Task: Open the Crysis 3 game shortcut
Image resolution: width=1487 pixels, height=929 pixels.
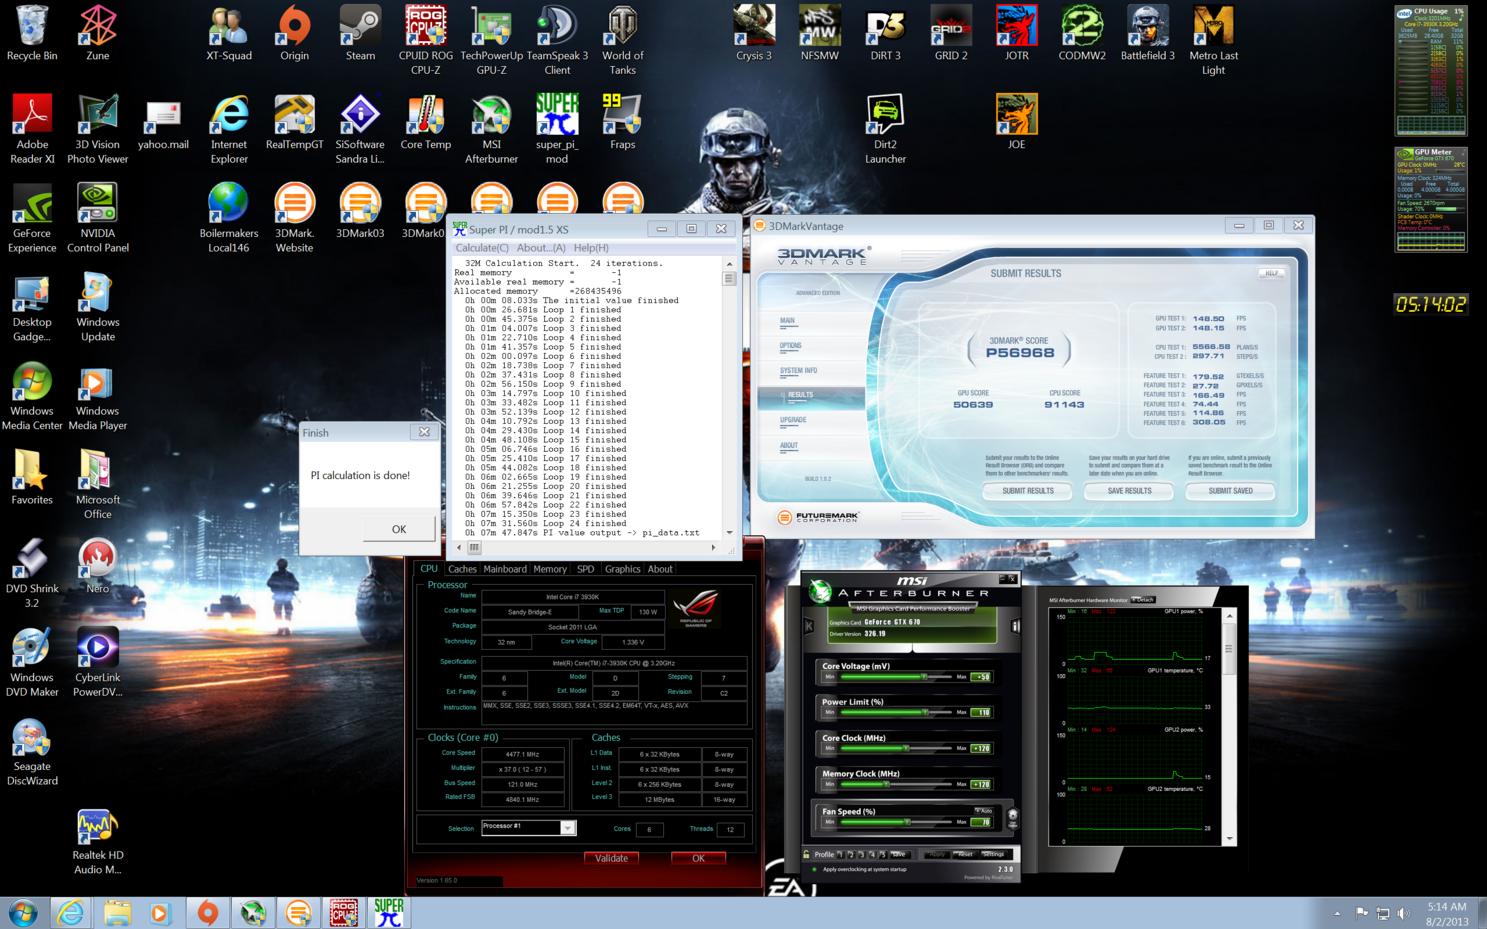Action: pyautogui.click(x=754, y=33)
